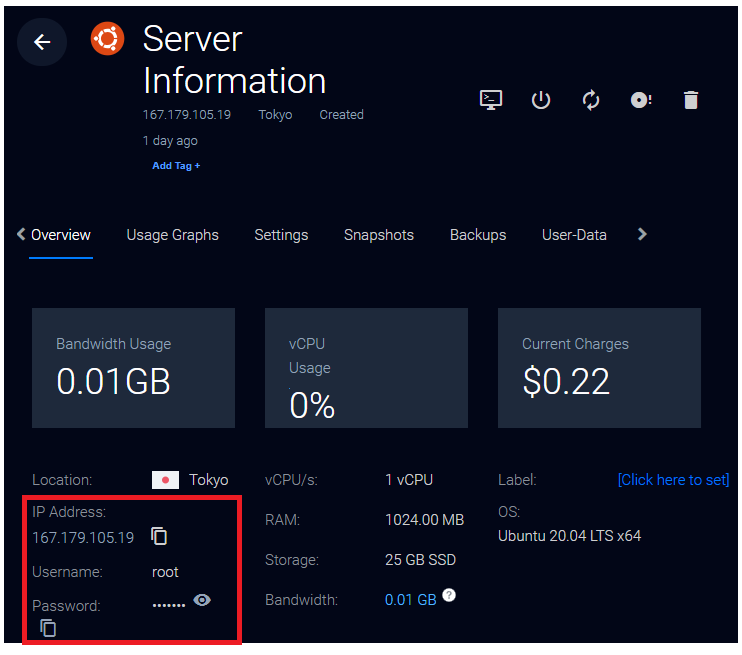Click the 0.01GB usage value
Image resolution: width=742 pixels, height=655 pixels.
click(113, 381)
